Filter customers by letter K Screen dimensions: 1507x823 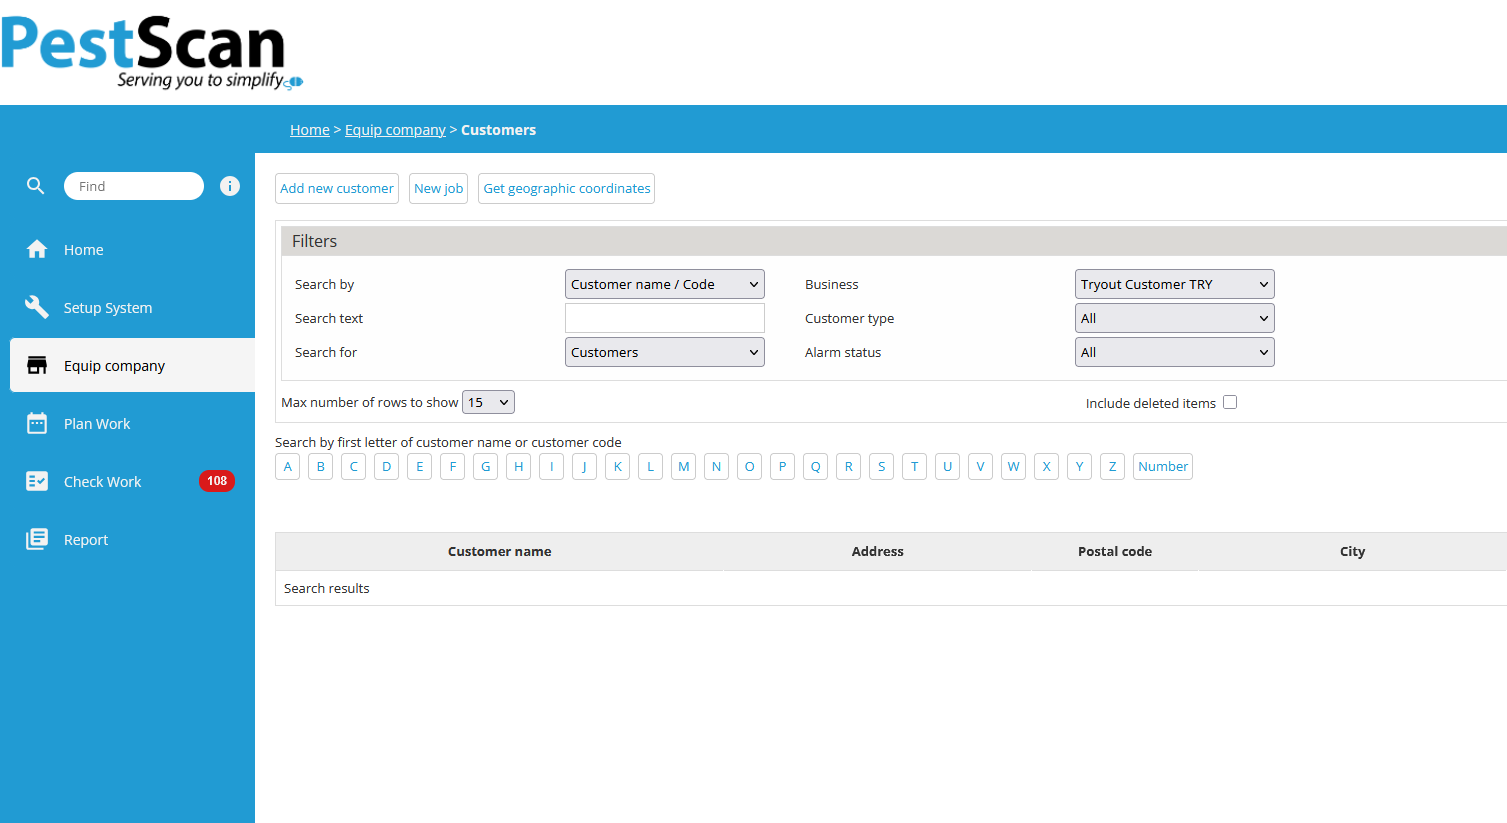point(618,466)
